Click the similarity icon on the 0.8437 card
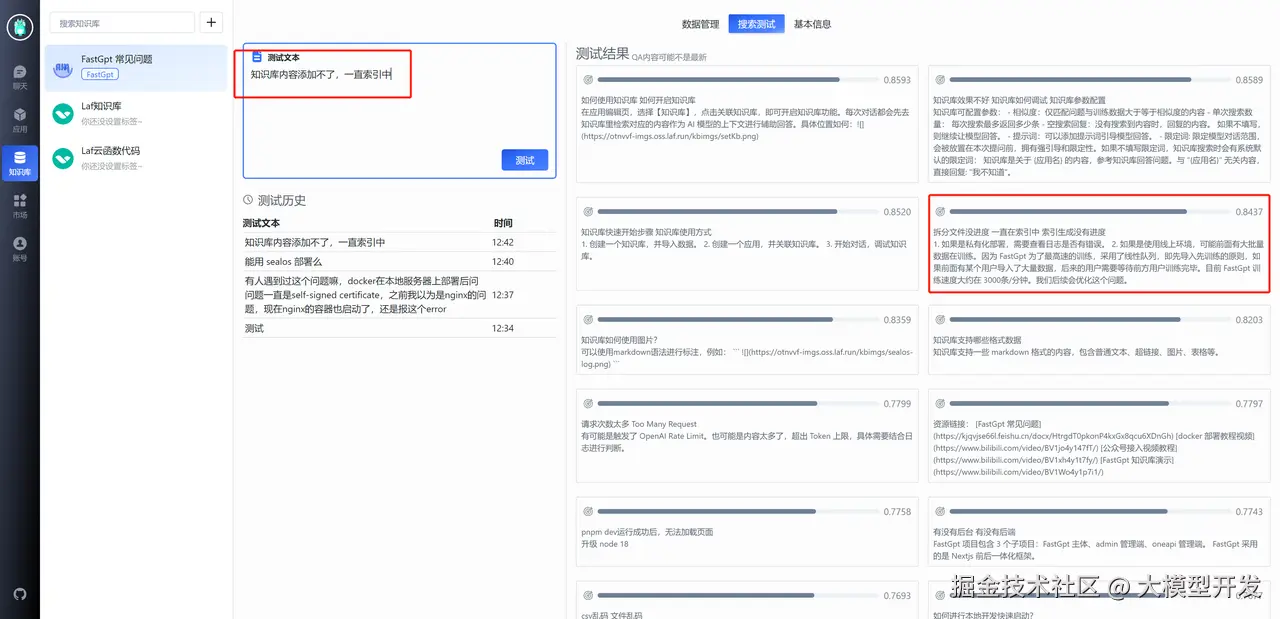 click(939, 211)
